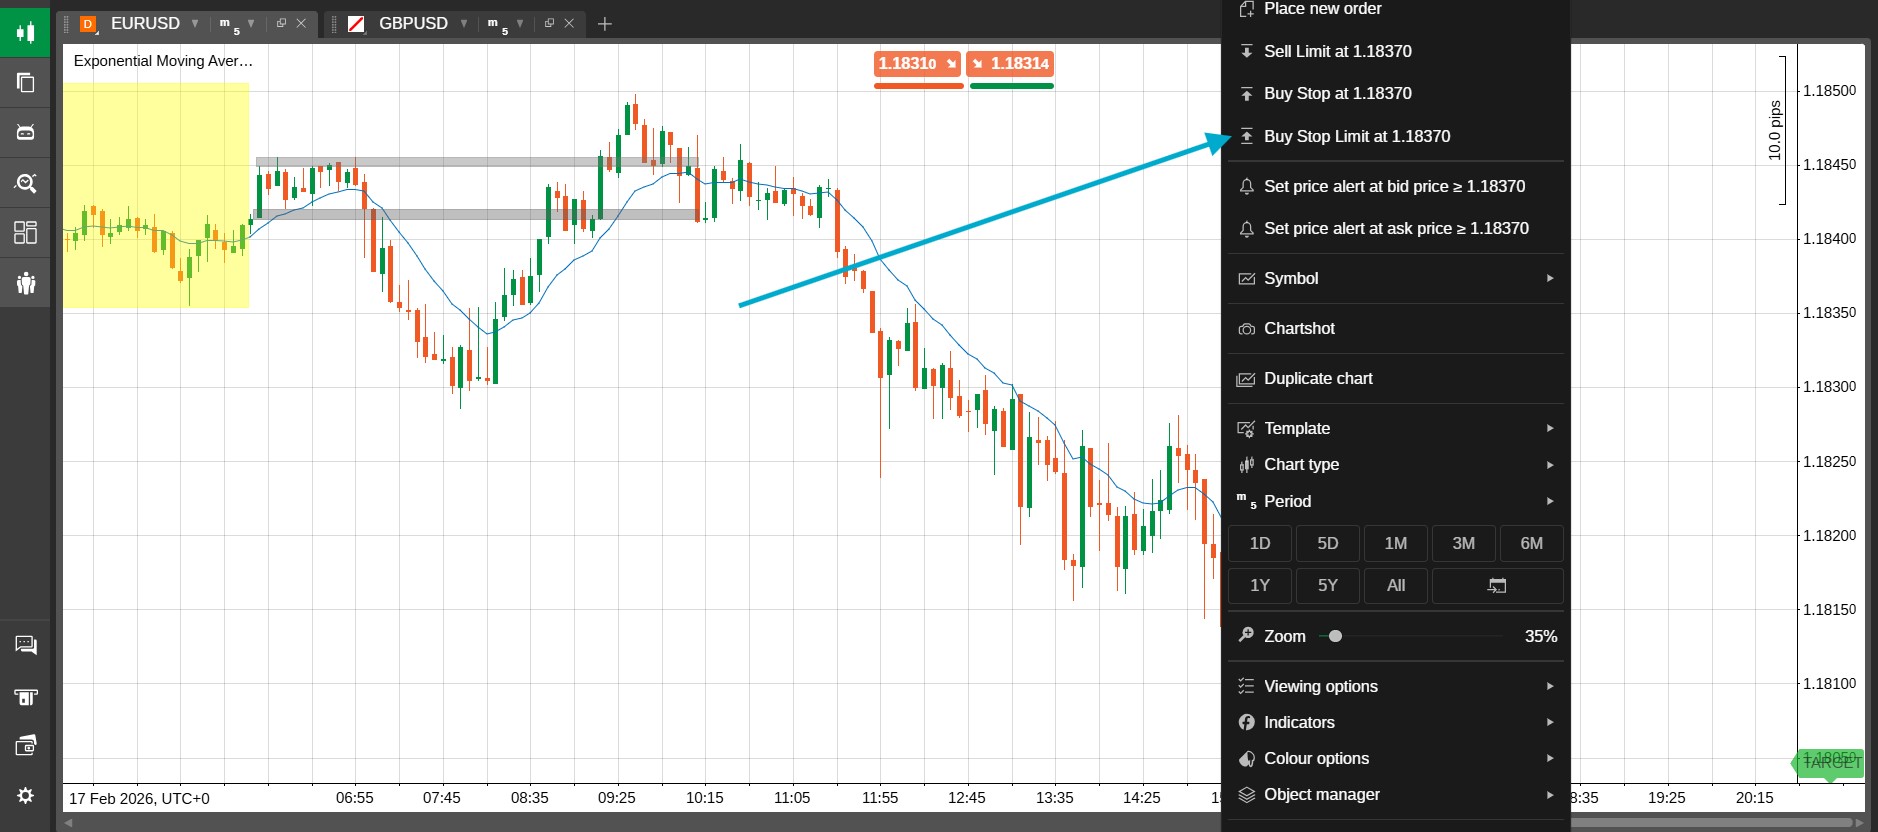Add a new chart tab with plus

point(605,24)
